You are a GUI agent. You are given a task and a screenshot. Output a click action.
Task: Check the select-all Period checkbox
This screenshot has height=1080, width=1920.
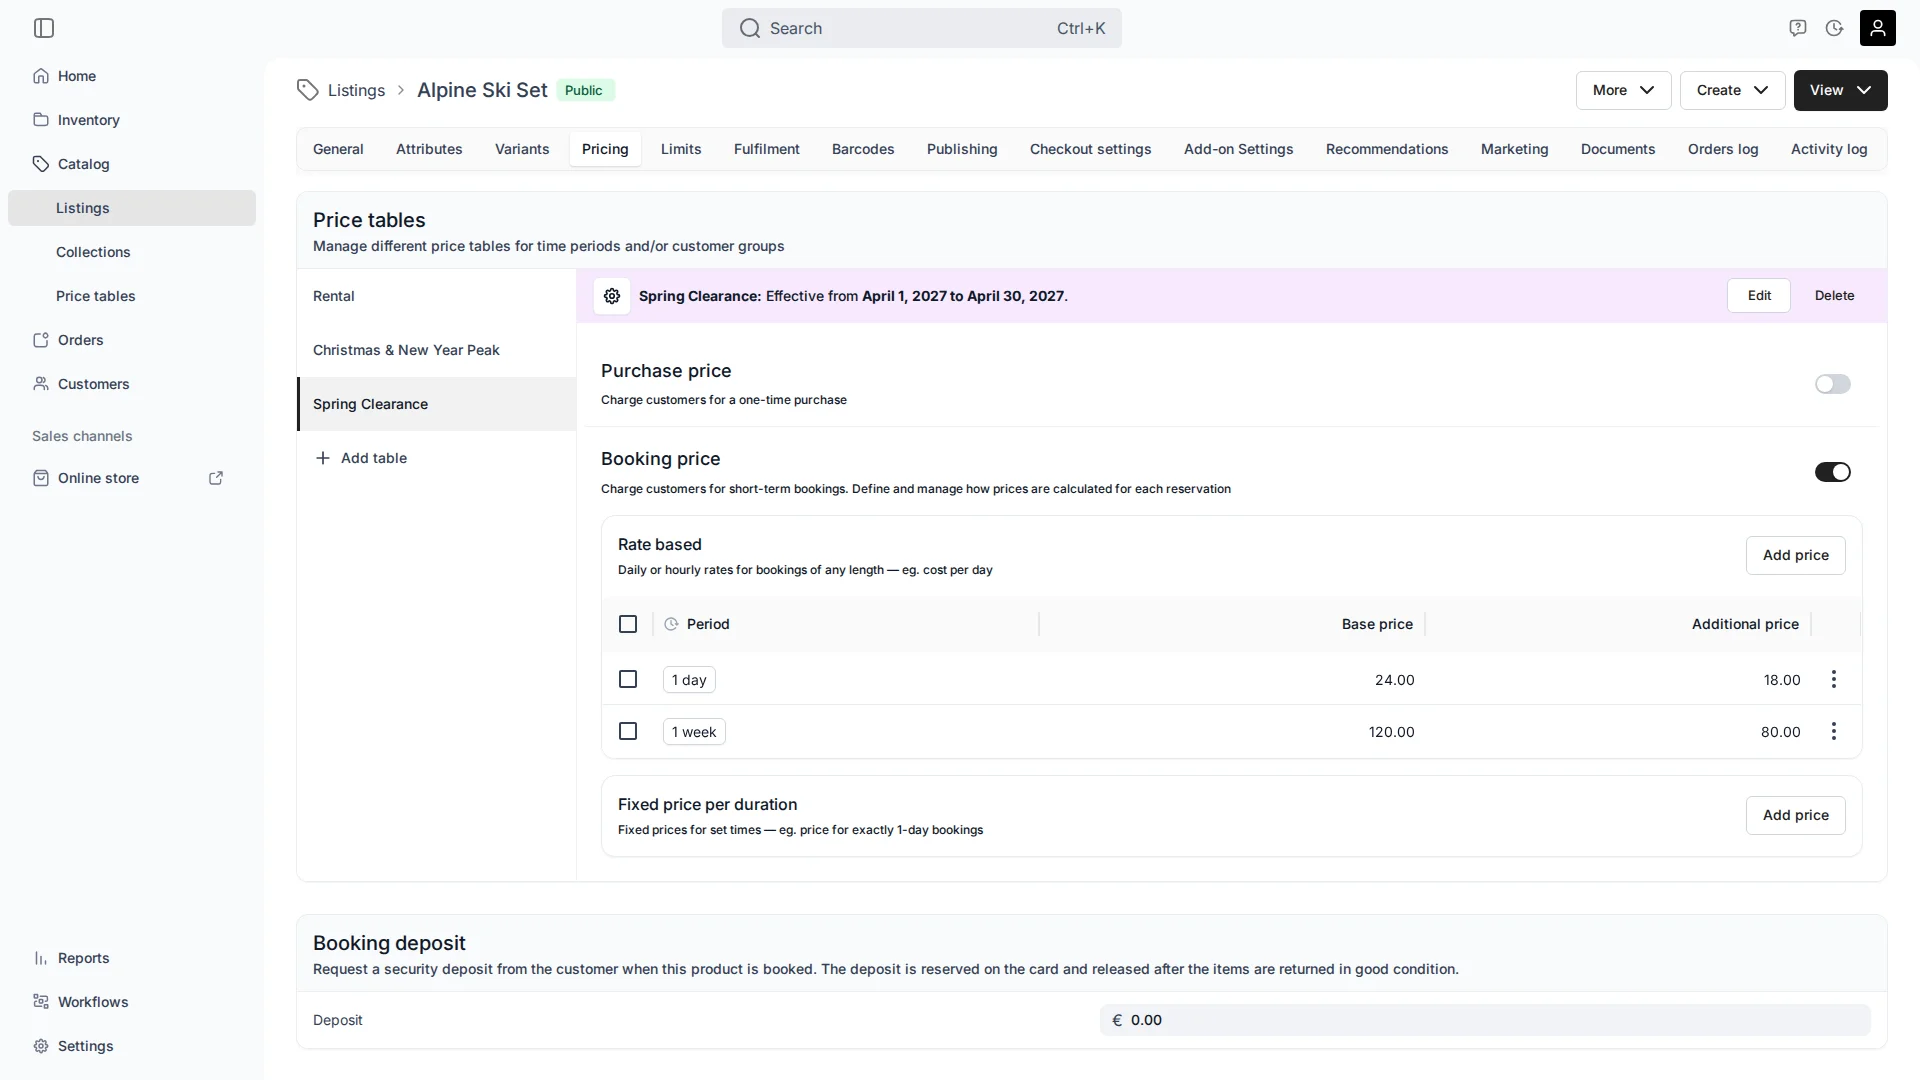click(628, 624)
